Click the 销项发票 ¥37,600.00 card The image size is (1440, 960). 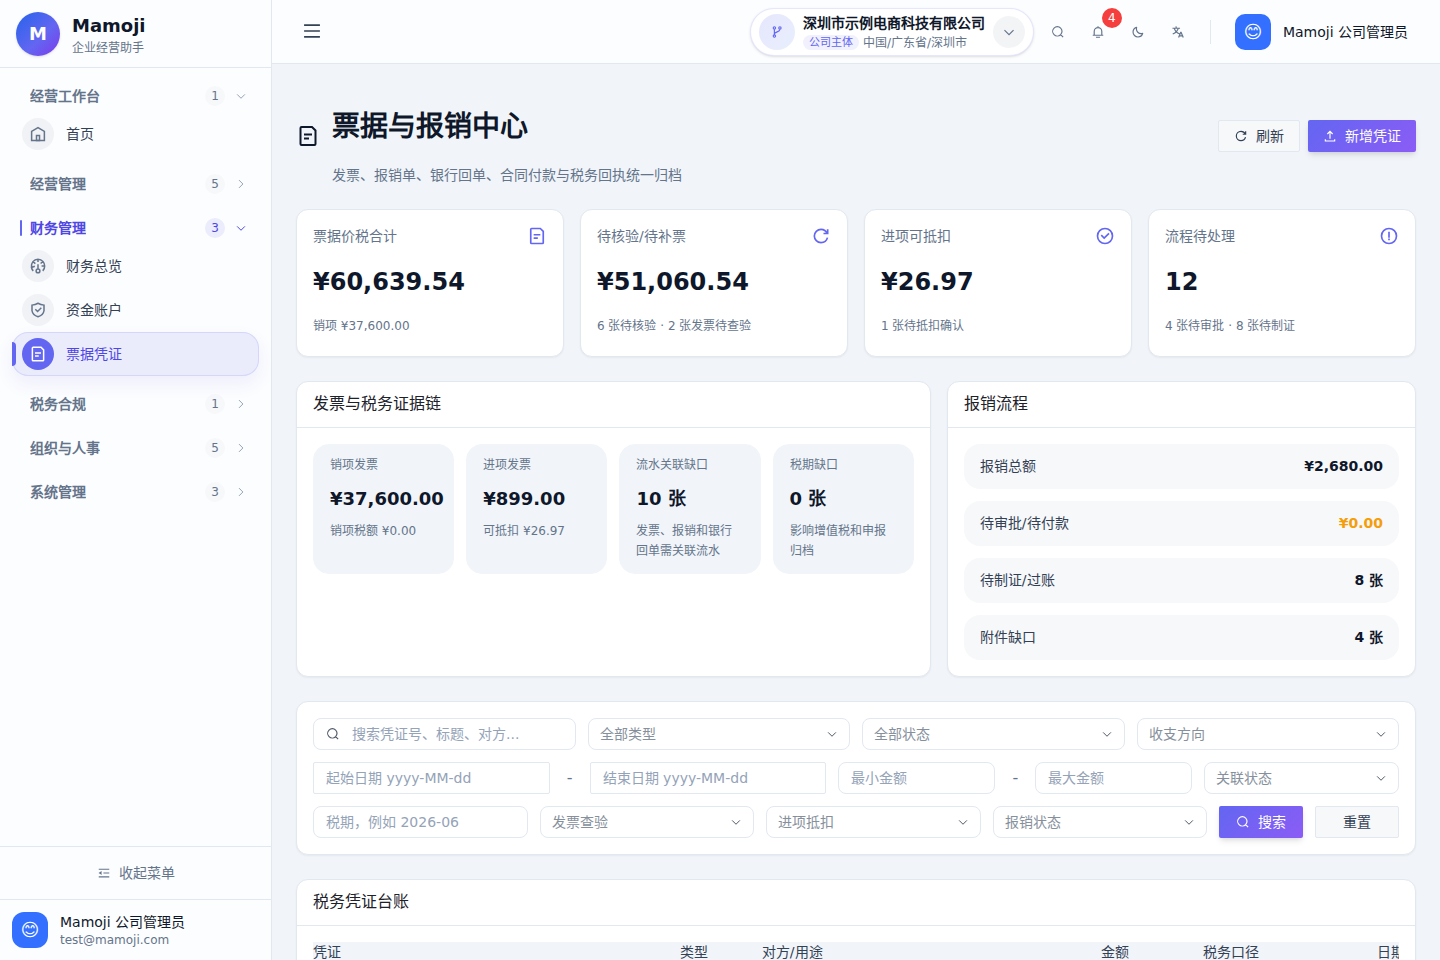click(x=383, y=509)
